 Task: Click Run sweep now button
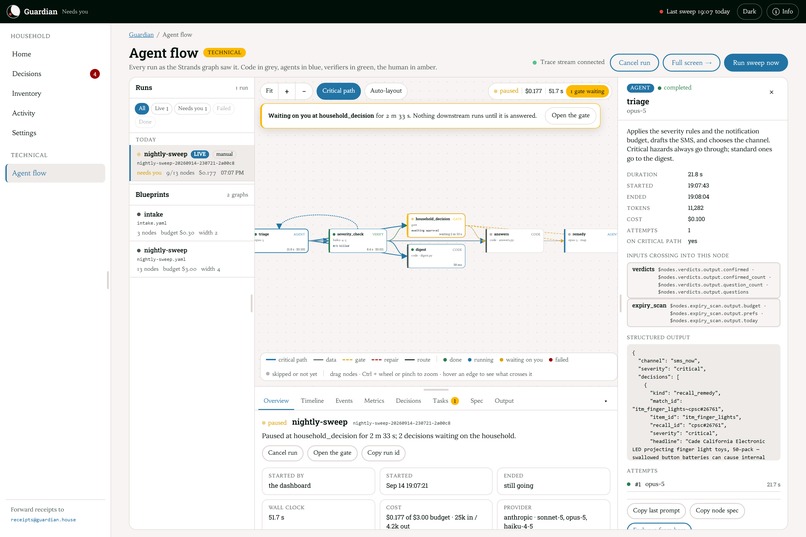[756, 63]
